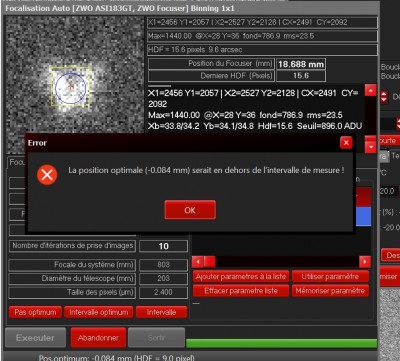Image resolution: width=400 pixels, height=361 pixels.
Task: Click left arrow of horizontal scrollbar
Action: pyautogui.click(x=198, y=262)
